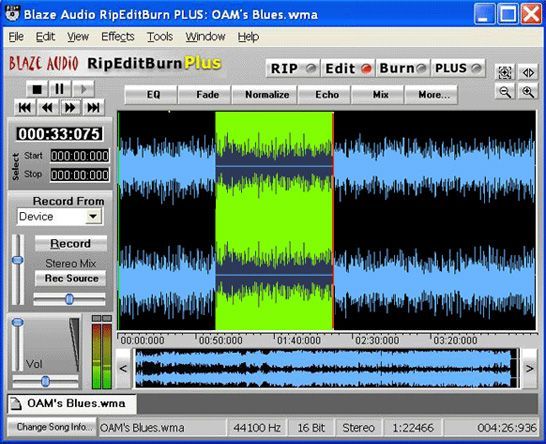Click the Start selection time field
The height and width of the screenshot is (444, 546).
click(80, 156)
